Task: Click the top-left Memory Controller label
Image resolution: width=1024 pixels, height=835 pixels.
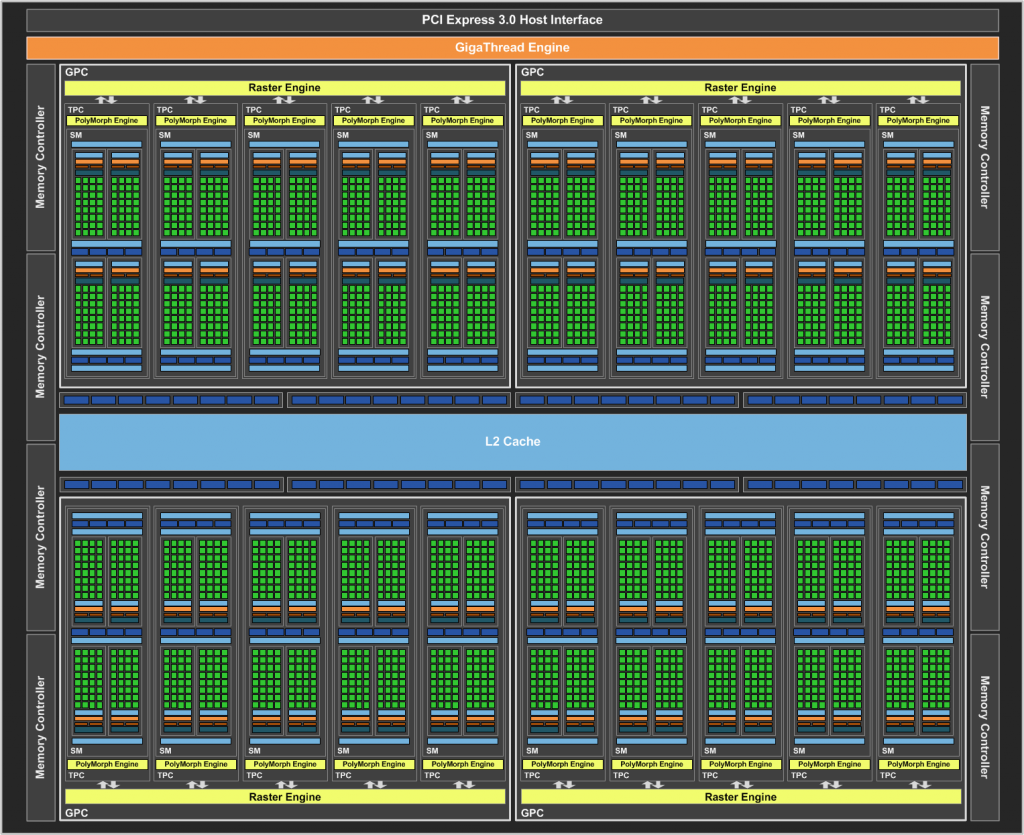Action: point(41,155)
